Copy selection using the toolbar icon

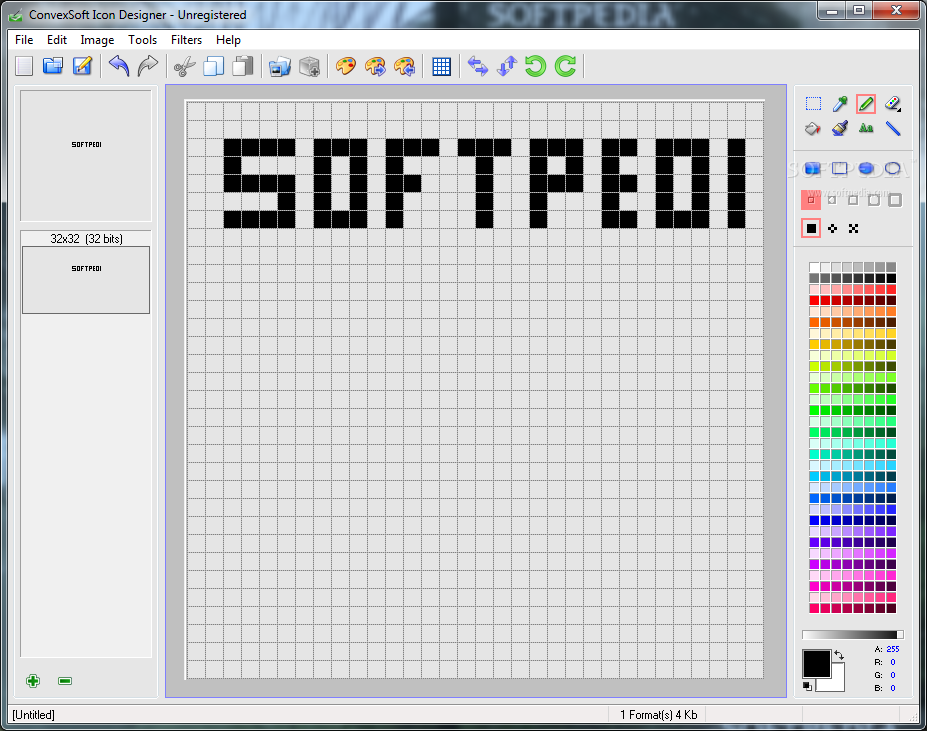213,66
